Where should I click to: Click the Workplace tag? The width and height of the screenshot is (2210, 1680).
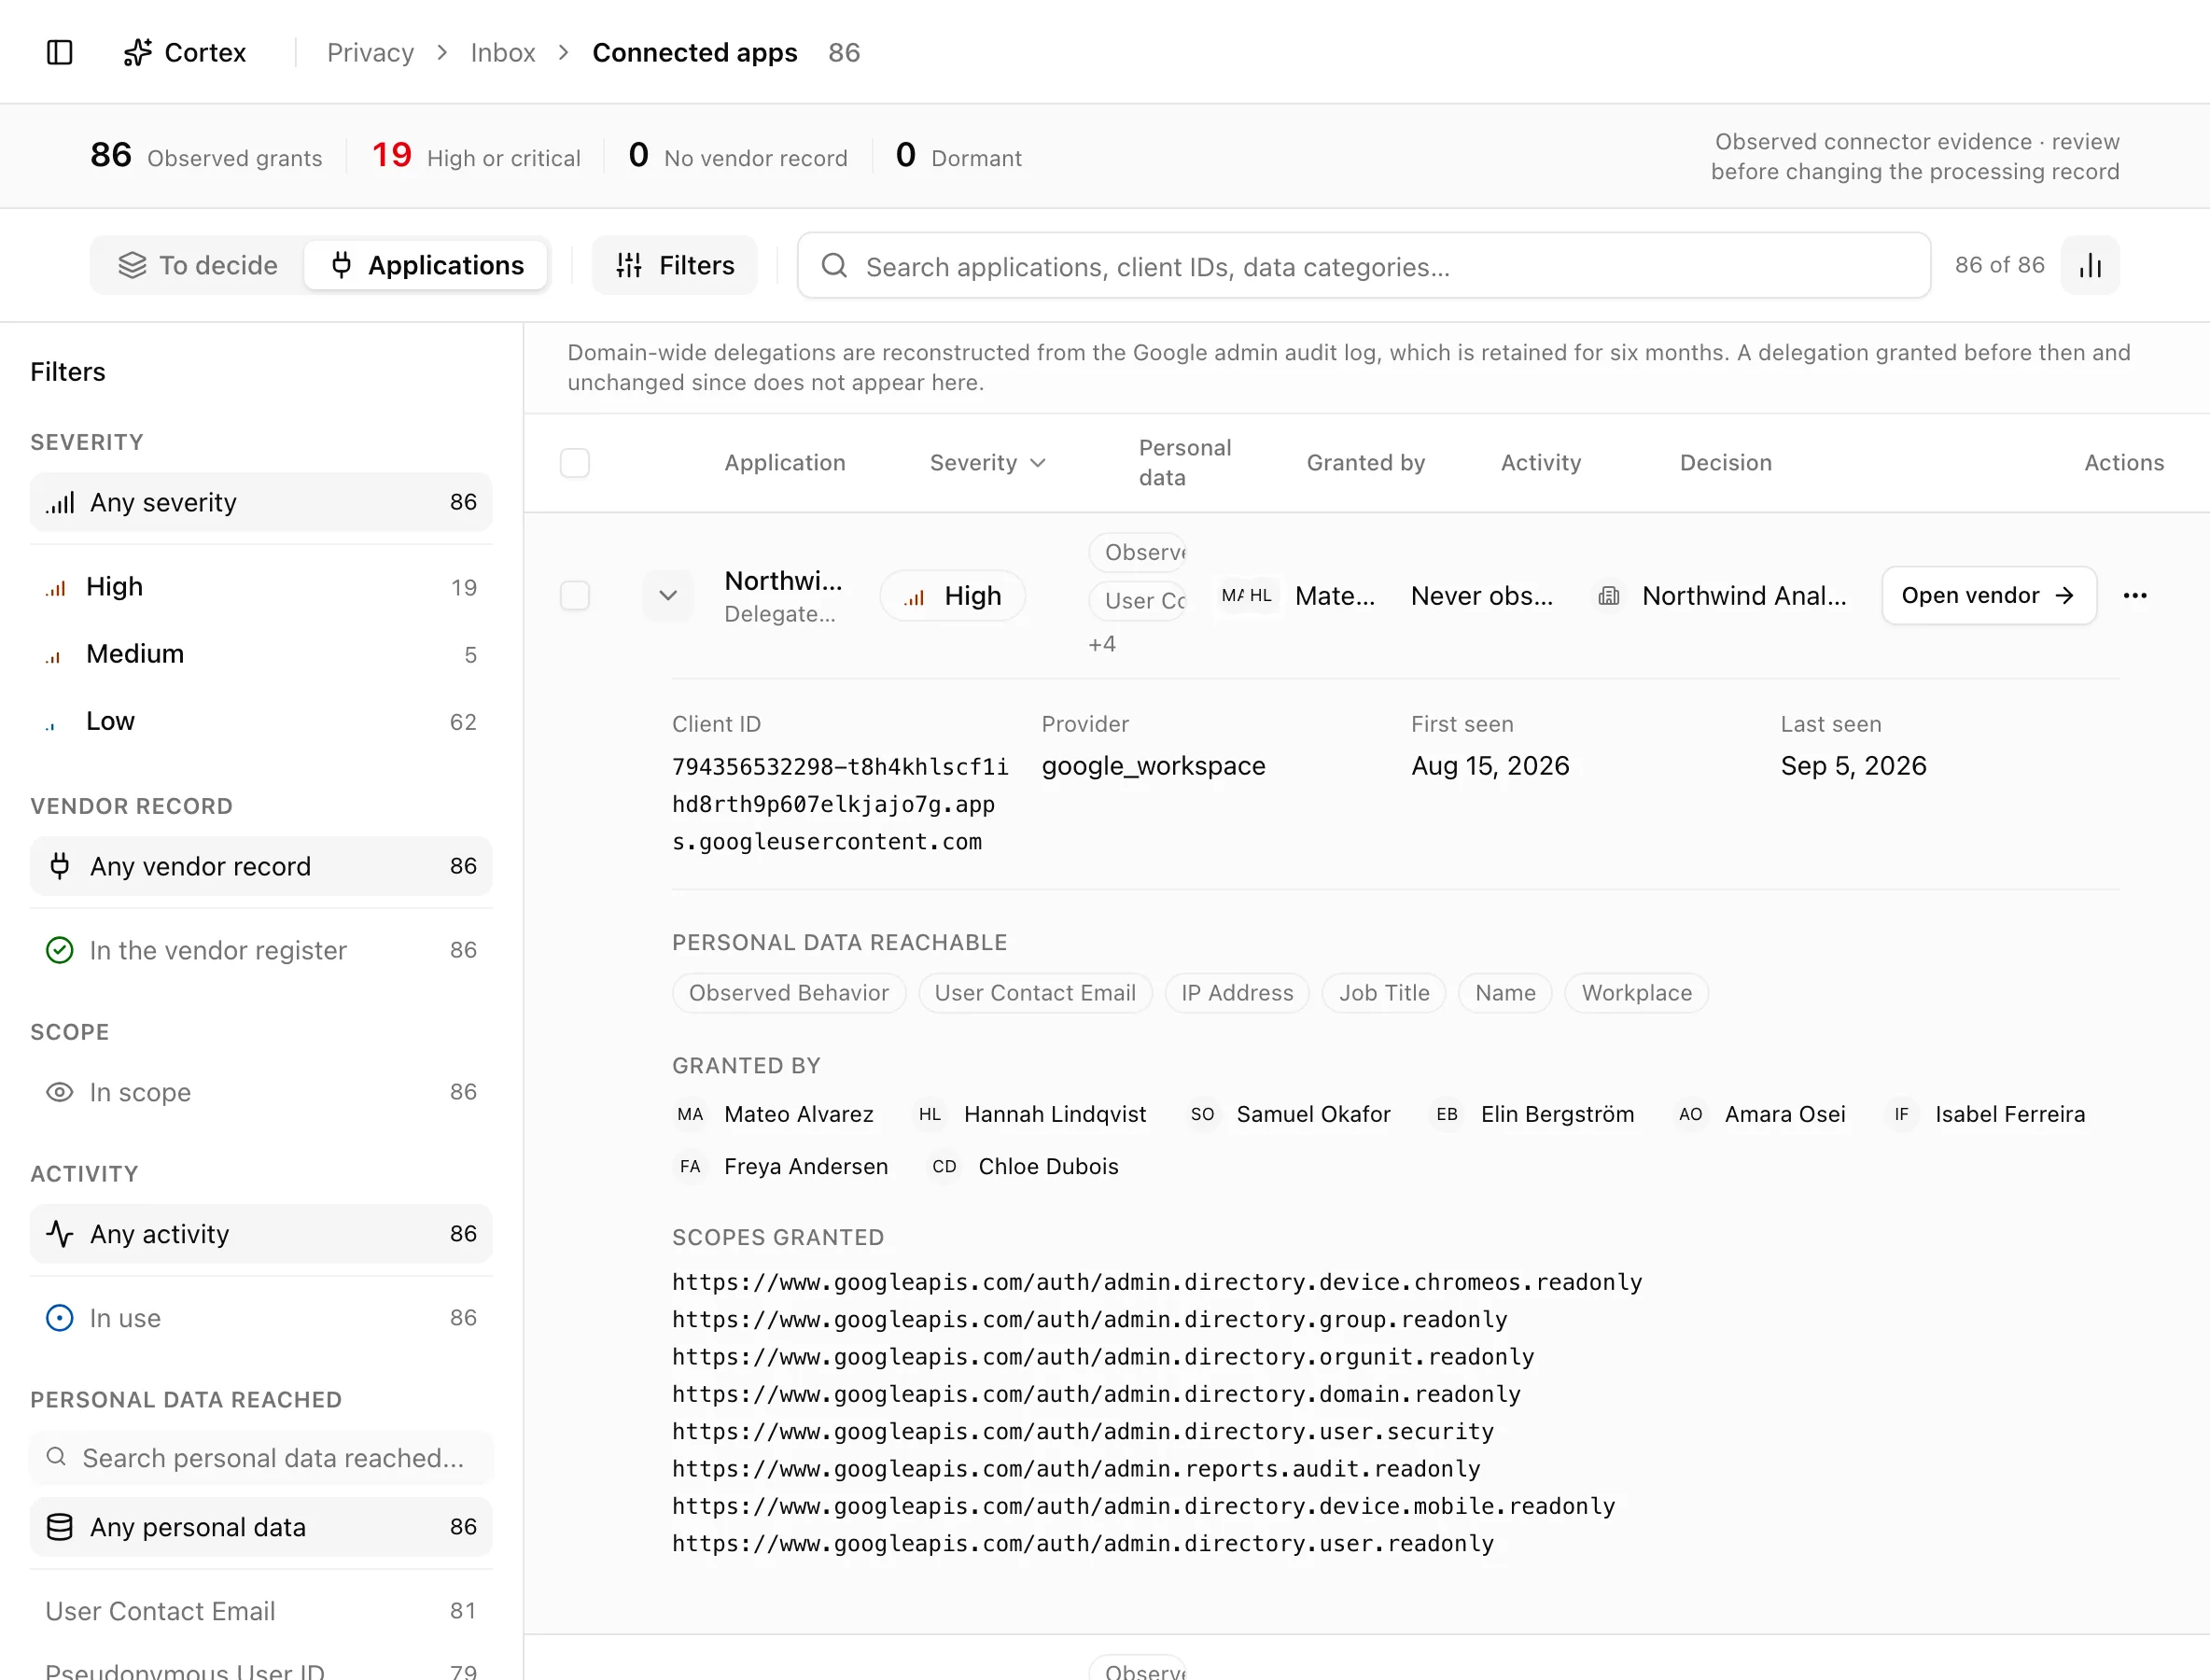(x=1636, y=993)
